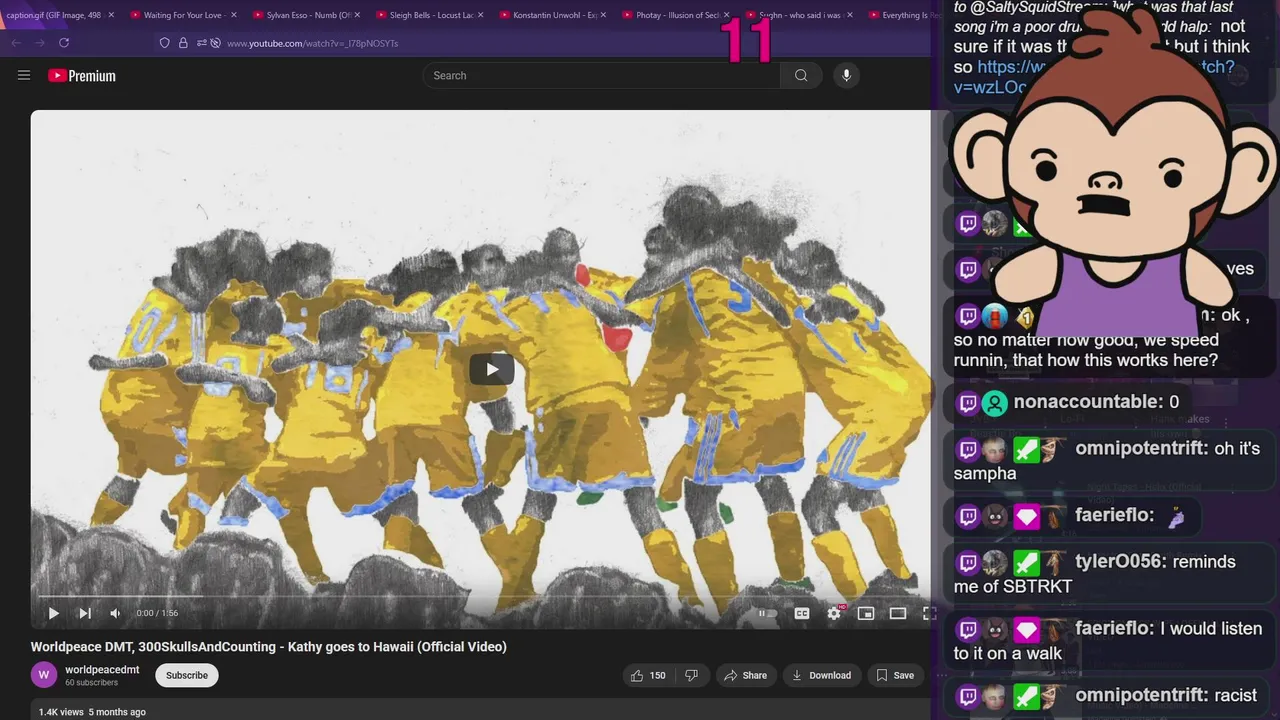Click the browser back arrow
Viewport: 1280px width, 720px height.
[x=16, y=43]
